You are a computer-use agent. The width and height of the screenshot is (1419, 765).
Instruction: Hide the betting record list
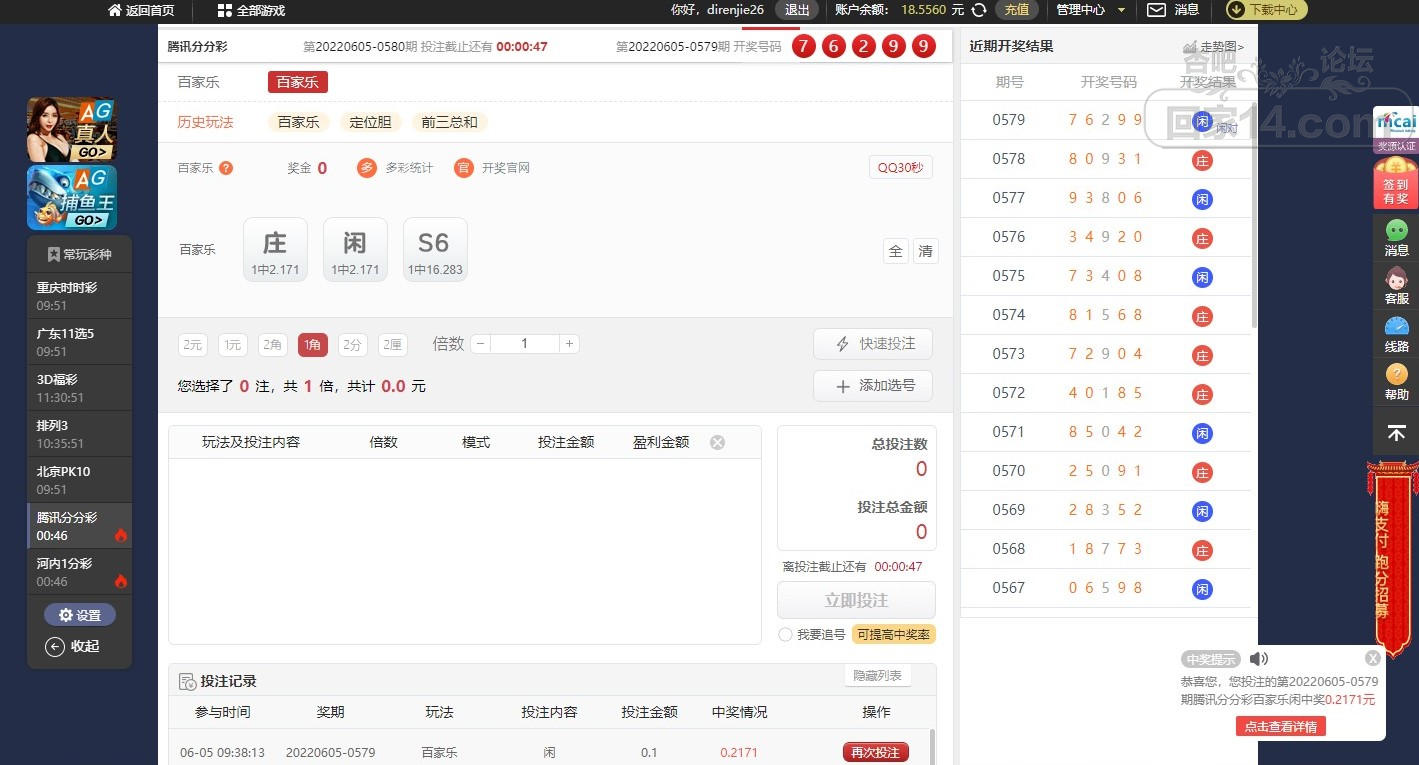(877, 676)
